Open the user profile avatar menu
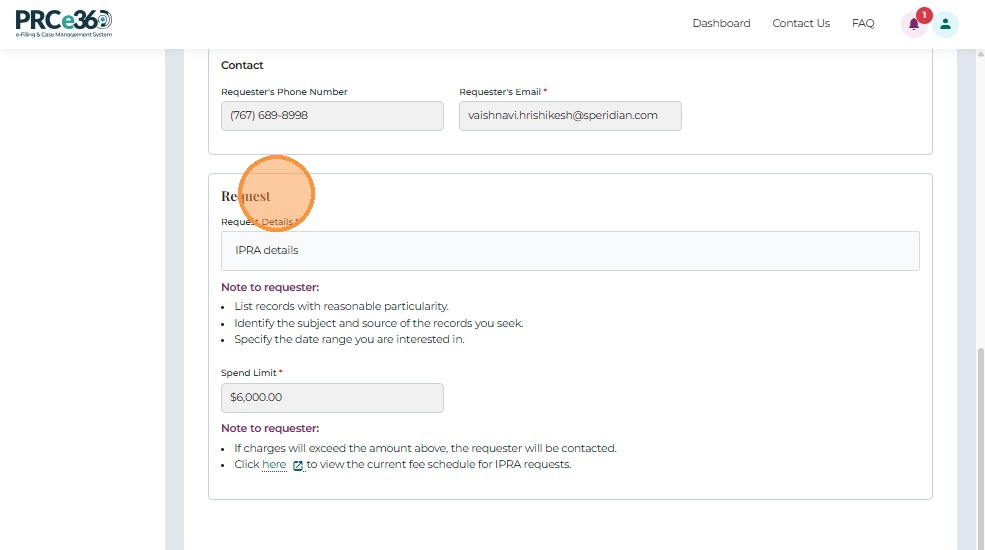The height and width of the screenshot is (550, 985). (945, 25)
